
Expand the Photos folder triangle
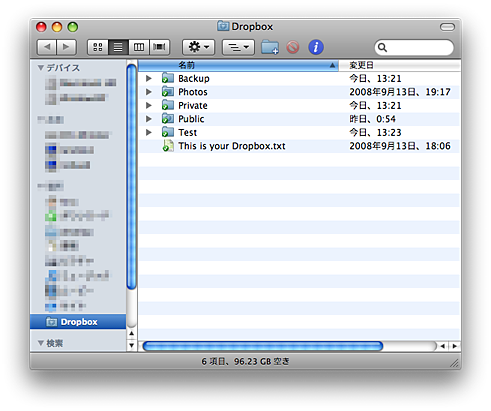149,92
